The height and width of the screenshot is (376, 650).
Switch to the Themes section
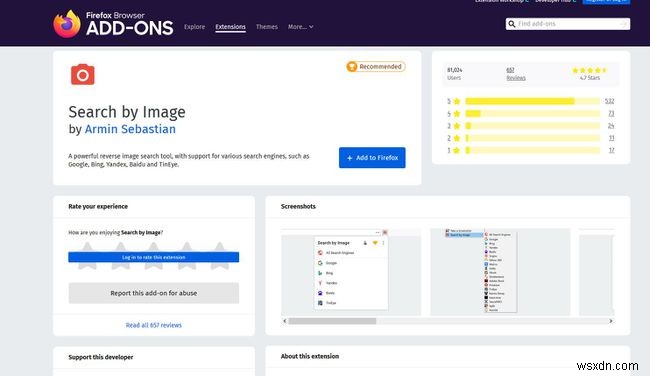pyautogui.click(x=267, y=27)
